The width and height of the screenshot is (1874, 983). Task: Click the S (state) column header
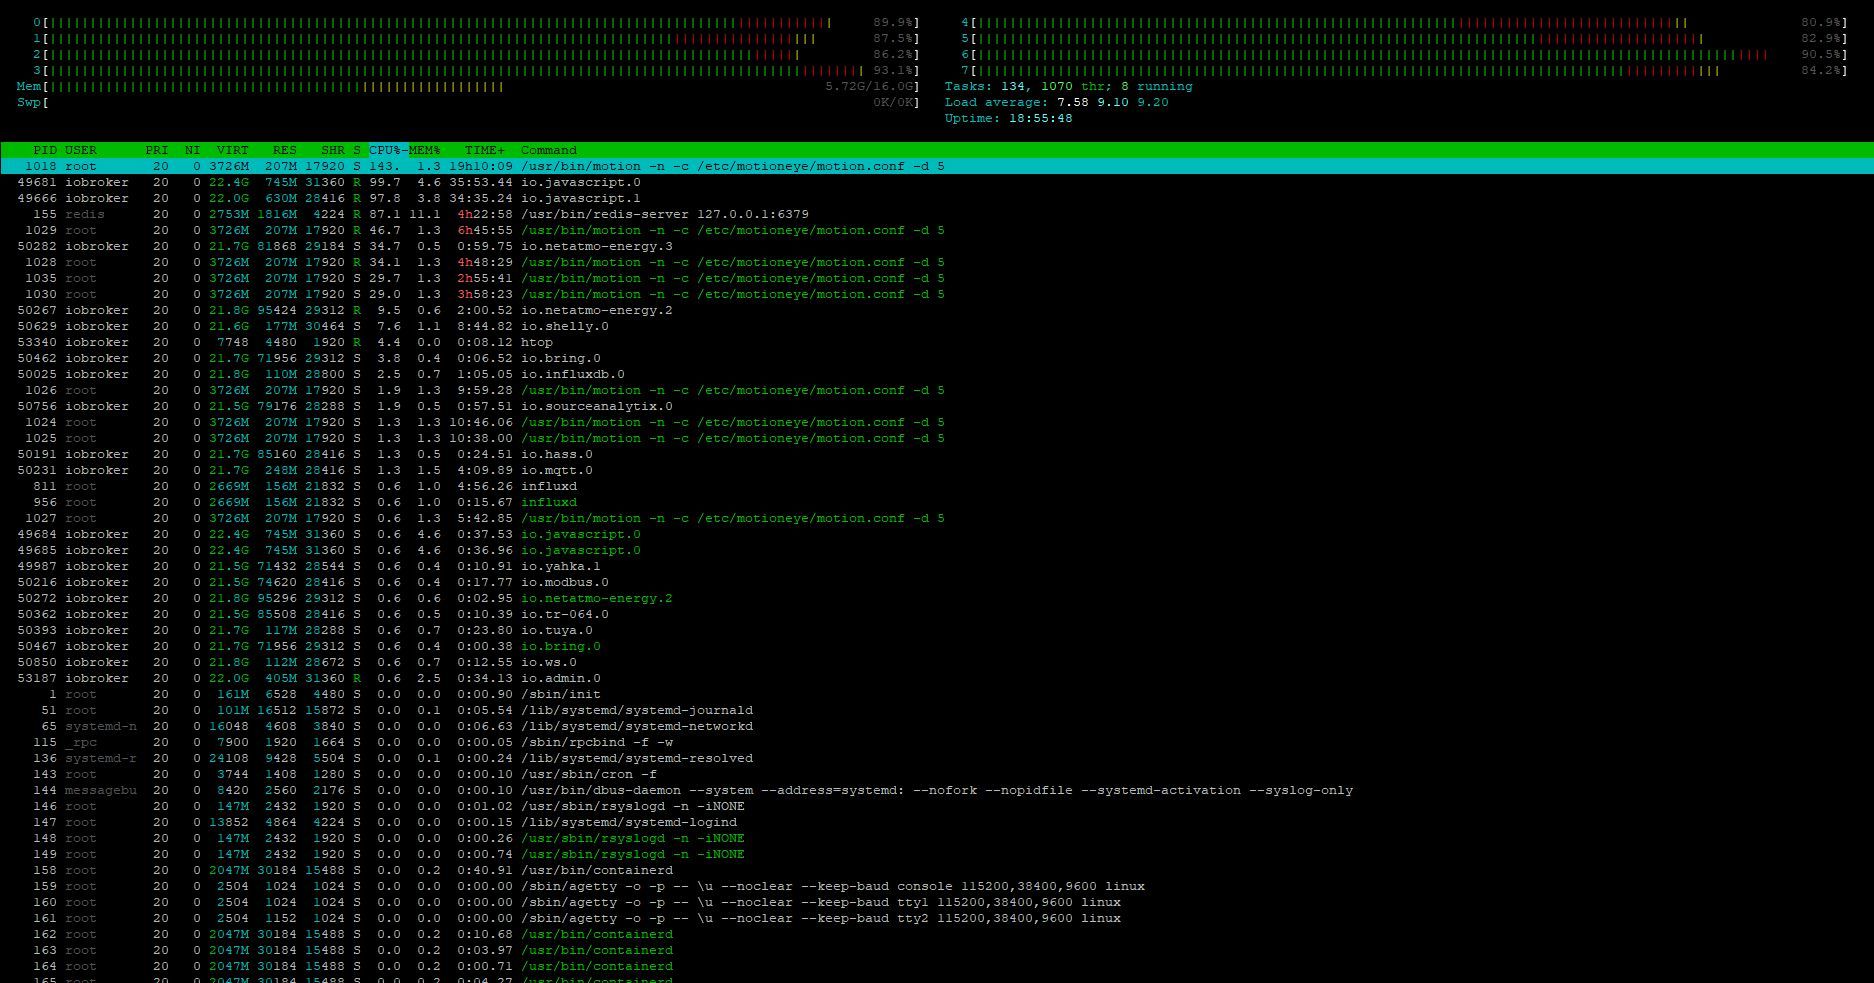(357, 150)
